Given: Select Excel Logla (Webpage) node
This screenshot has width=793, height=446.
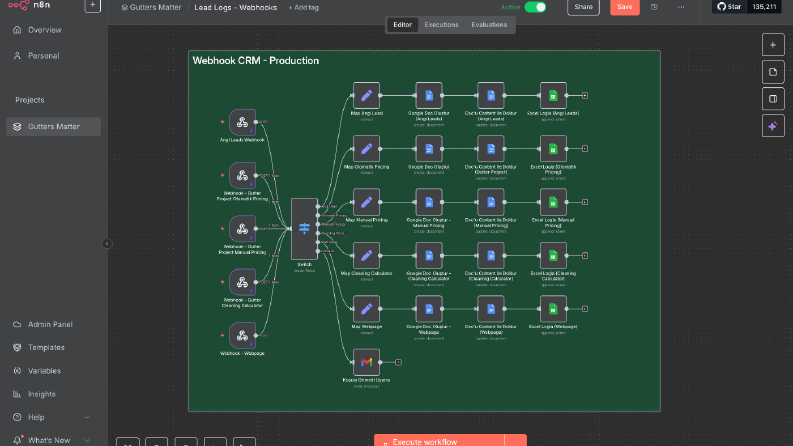Looking at the screenshot, I should (x=553, y=309).
